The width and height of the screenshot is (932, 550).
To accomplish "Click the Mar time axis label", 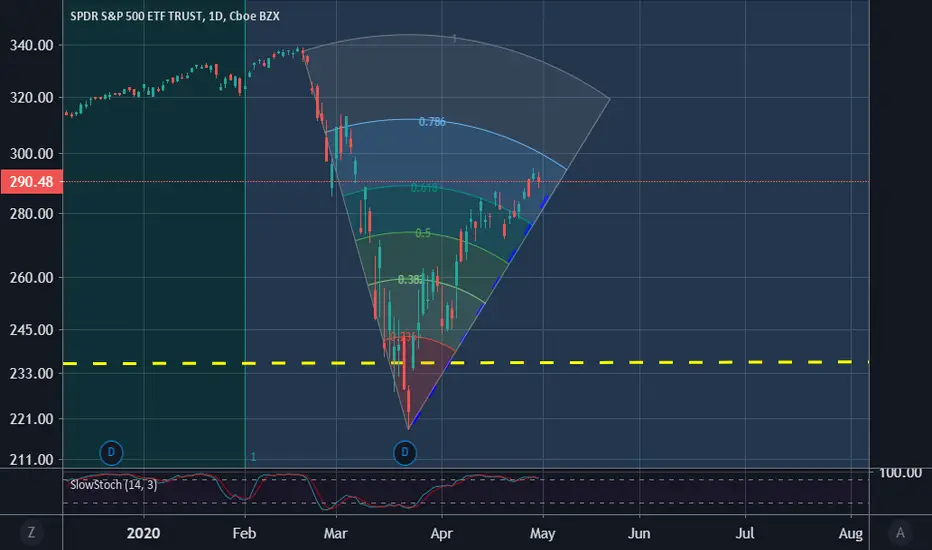I will pos(335,533).
